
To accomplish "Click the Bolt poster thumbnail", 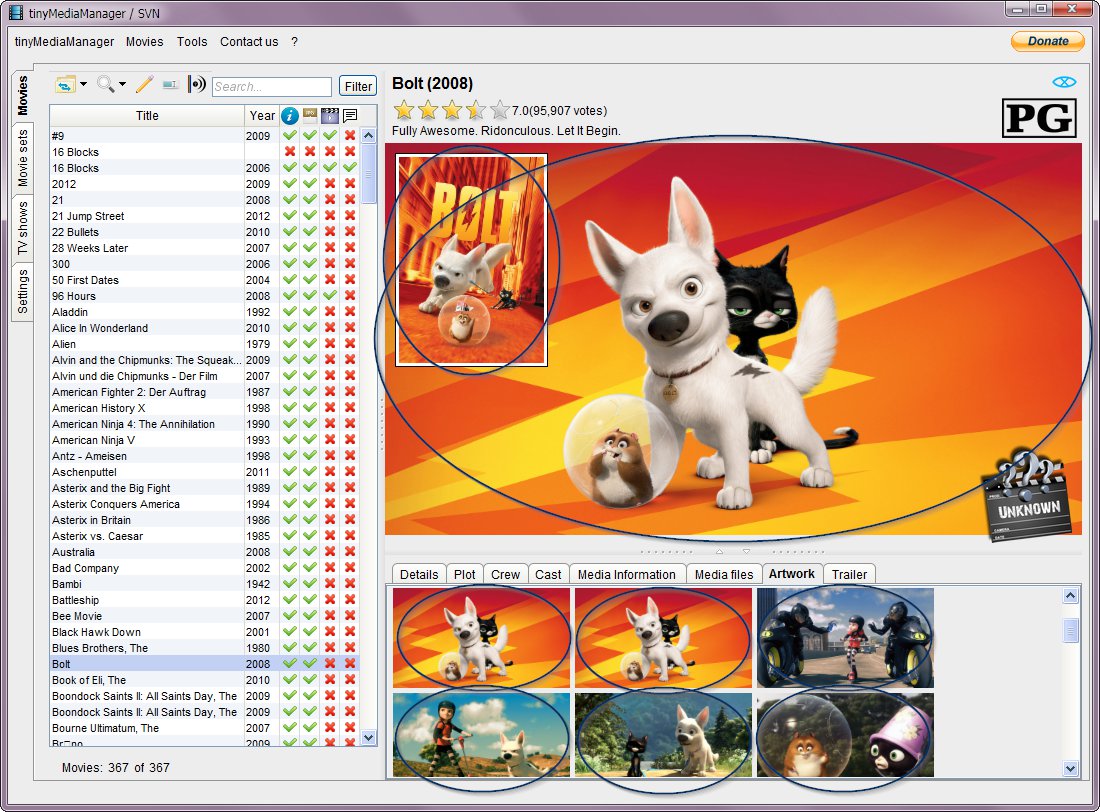I will (471, 260).
